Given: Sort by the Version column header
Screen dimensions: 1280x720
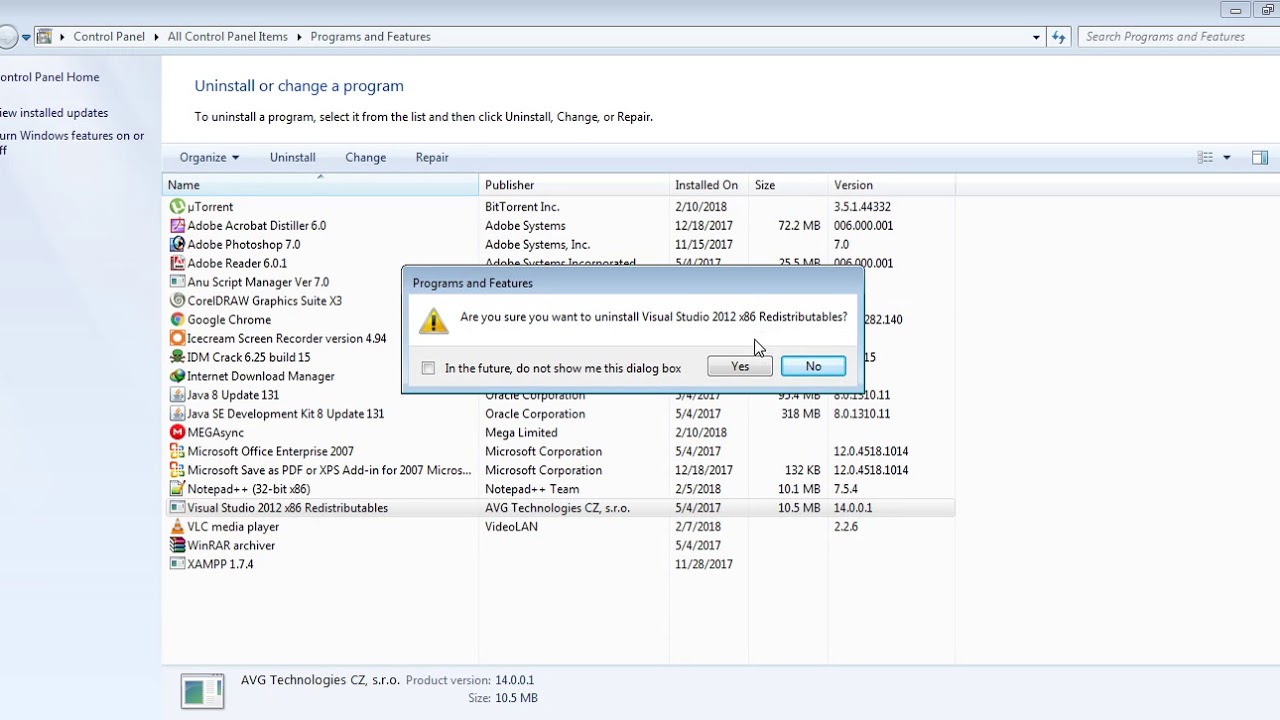Looking at the screenshot, I should (892, 185).
